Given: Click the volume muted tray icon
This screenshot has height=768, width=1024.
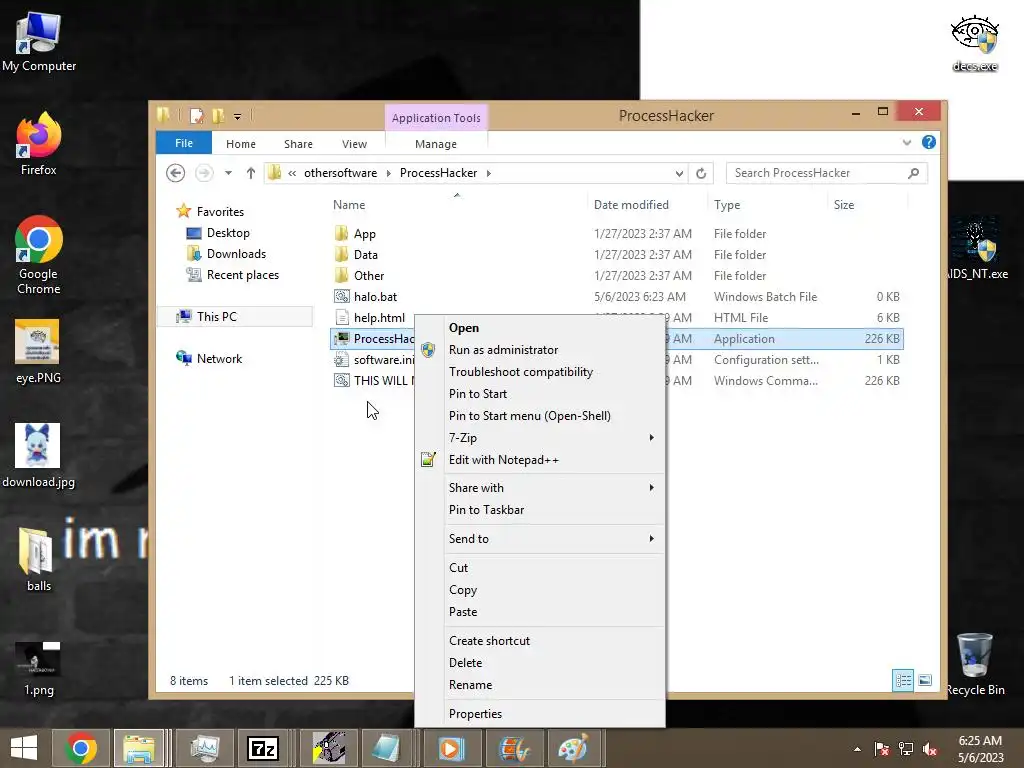Looking at the screenshot, I should click(x=930, y=749).
